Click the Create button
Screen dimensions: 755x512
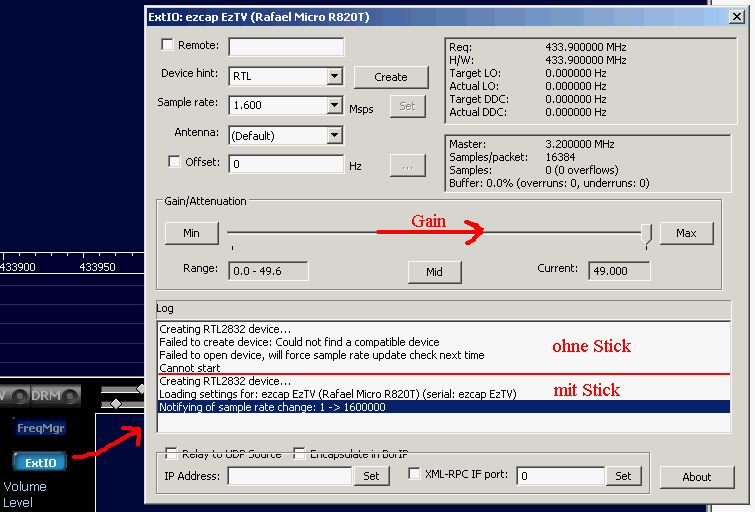391,77
